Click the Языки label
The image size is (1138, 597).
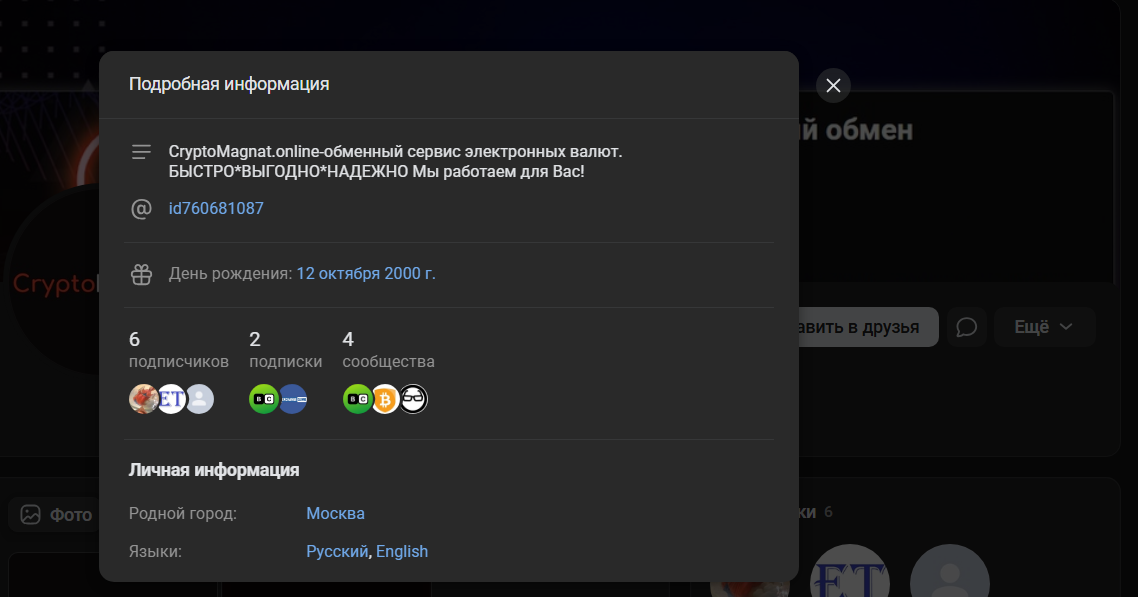pyautogui.click(x=155, y=551)
